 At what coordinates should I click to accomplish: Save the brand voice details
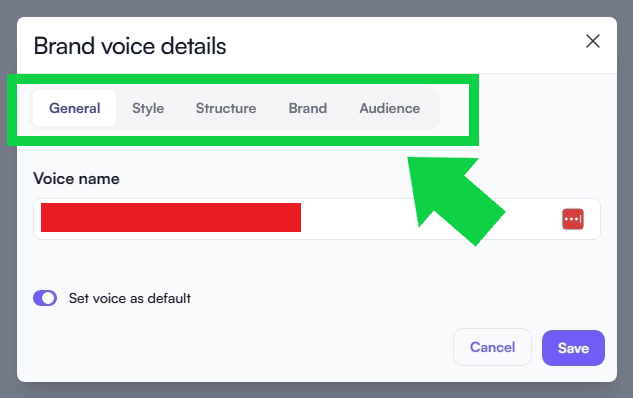click(573, 348)
